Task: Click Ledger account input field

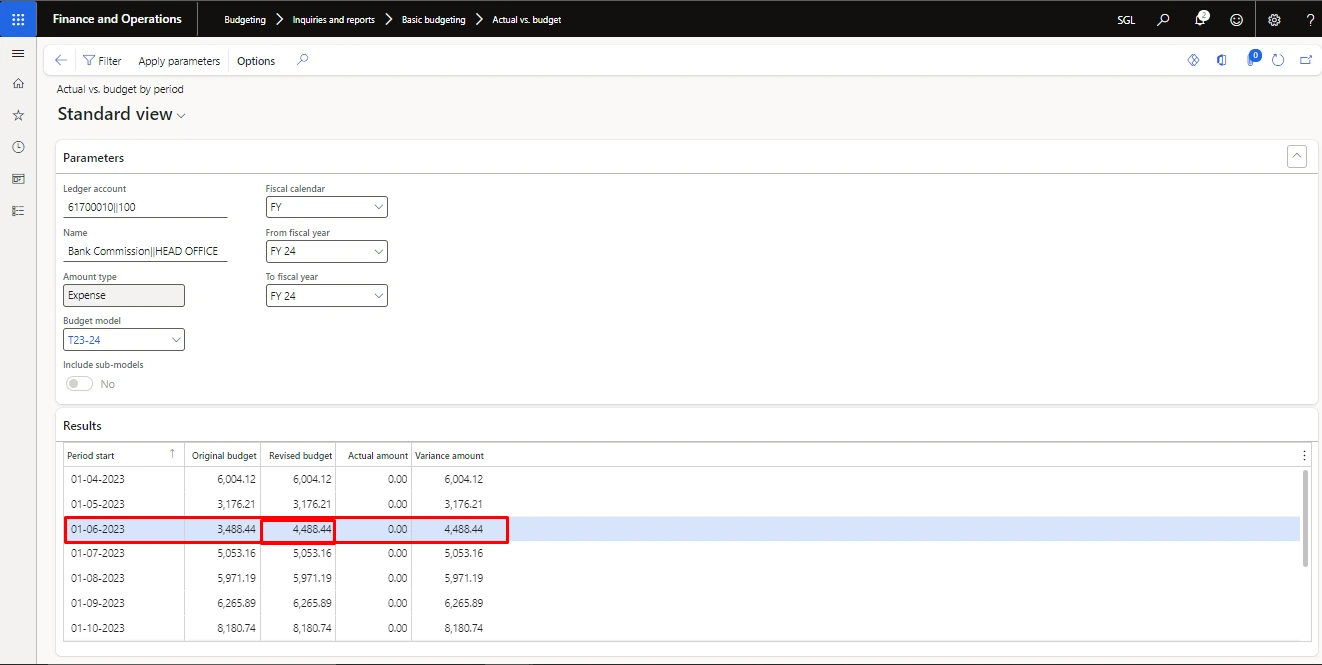Action: (145, 207)
